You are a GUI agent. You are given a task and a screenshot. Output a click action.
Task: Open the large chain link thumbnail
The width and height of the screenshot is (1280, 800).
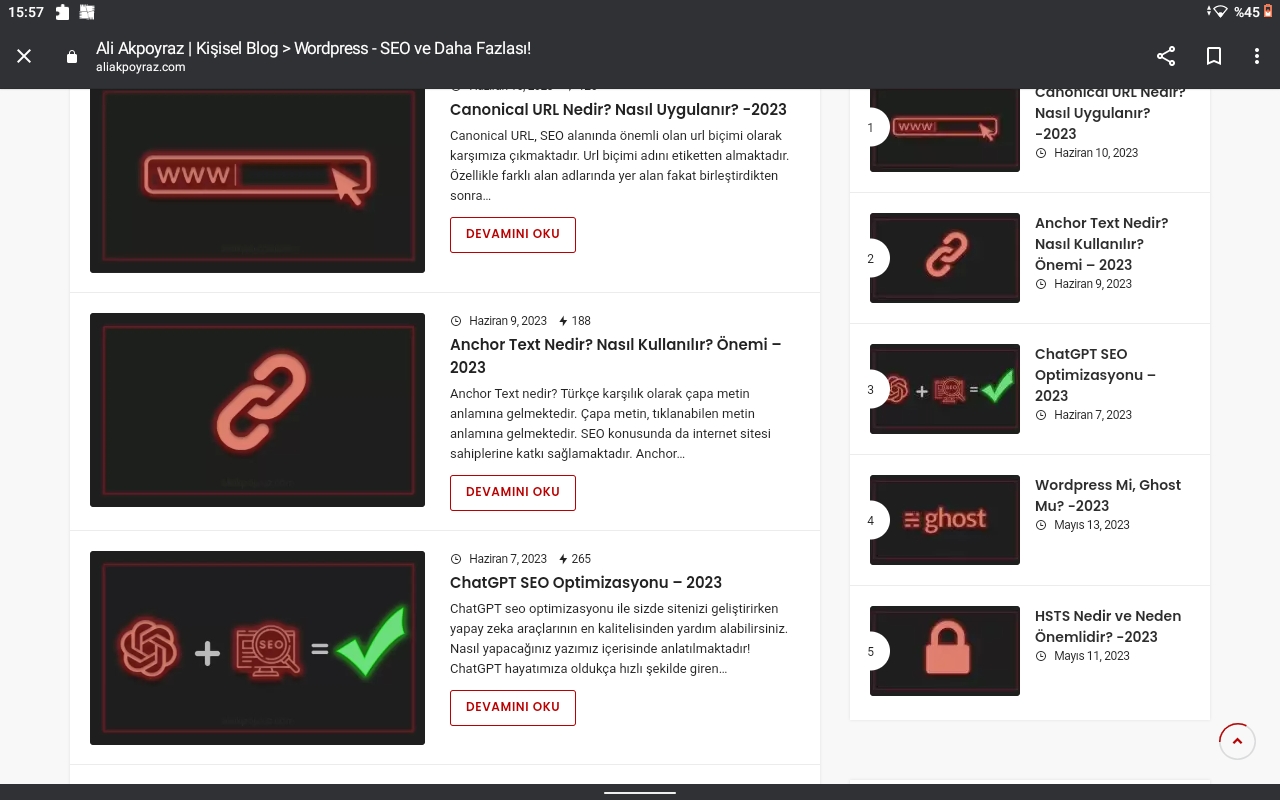[257, 410]
